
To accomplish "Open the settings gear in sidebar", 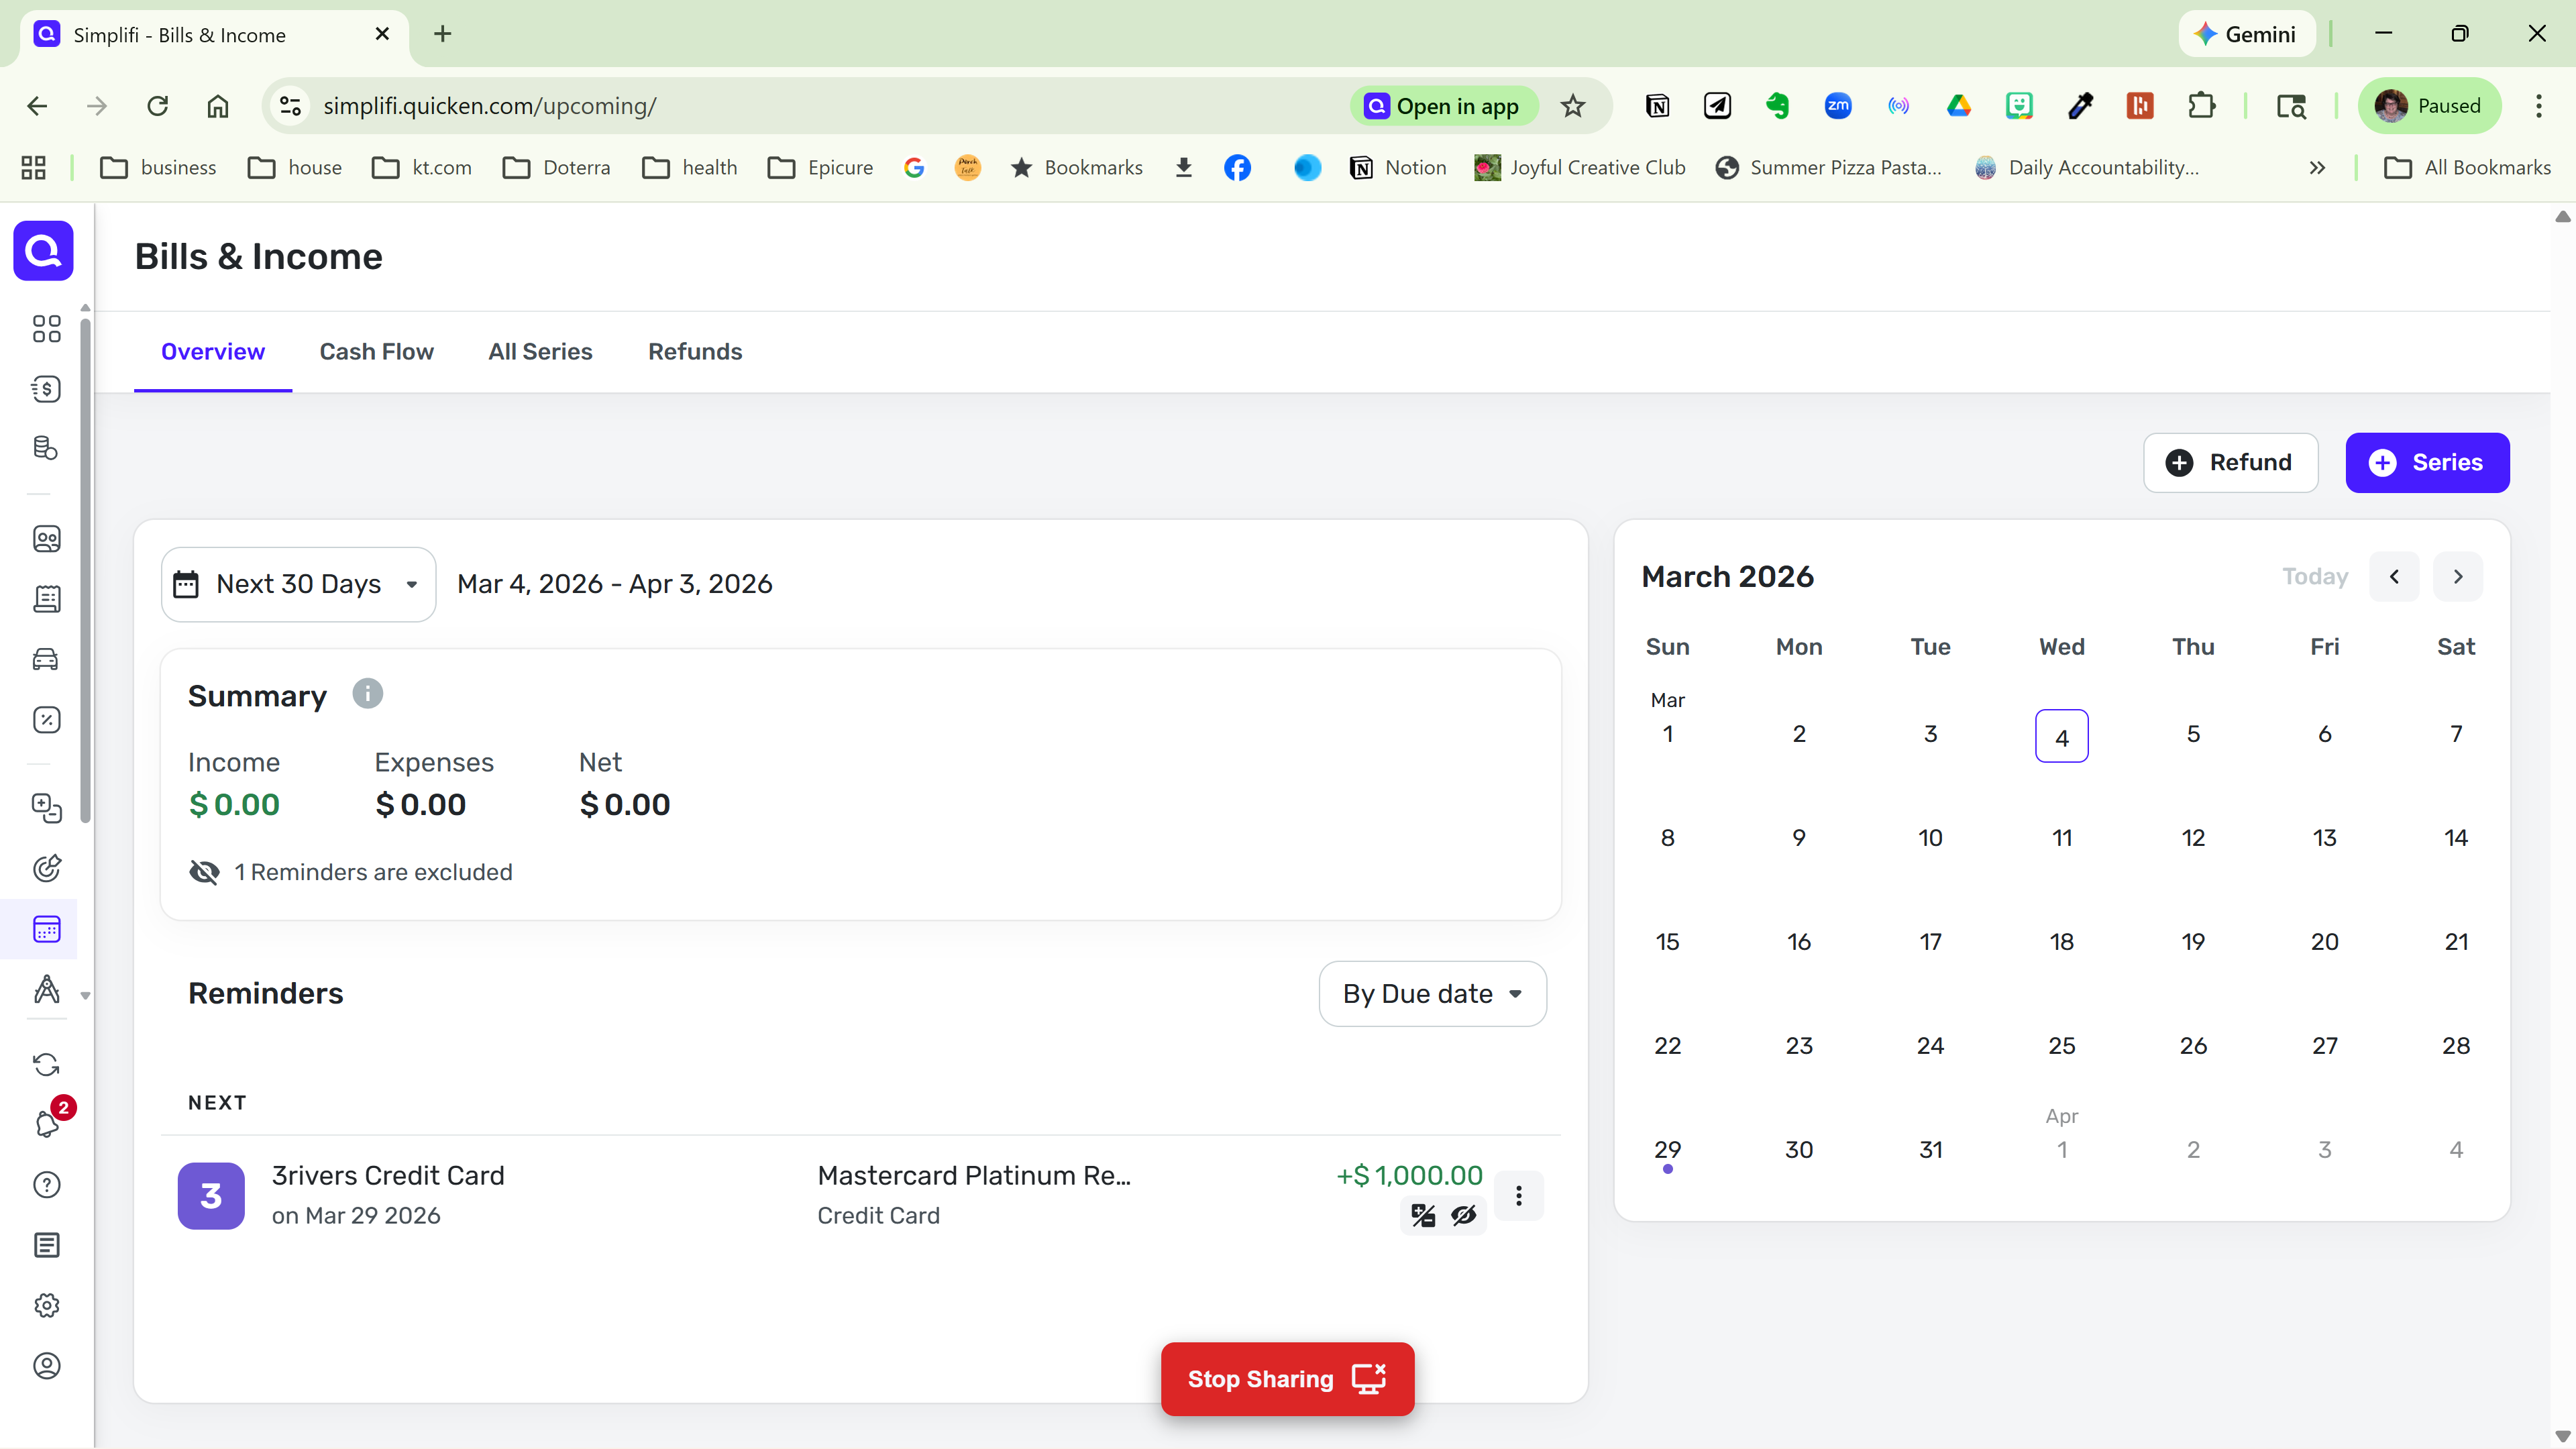I will (46, 1305).
